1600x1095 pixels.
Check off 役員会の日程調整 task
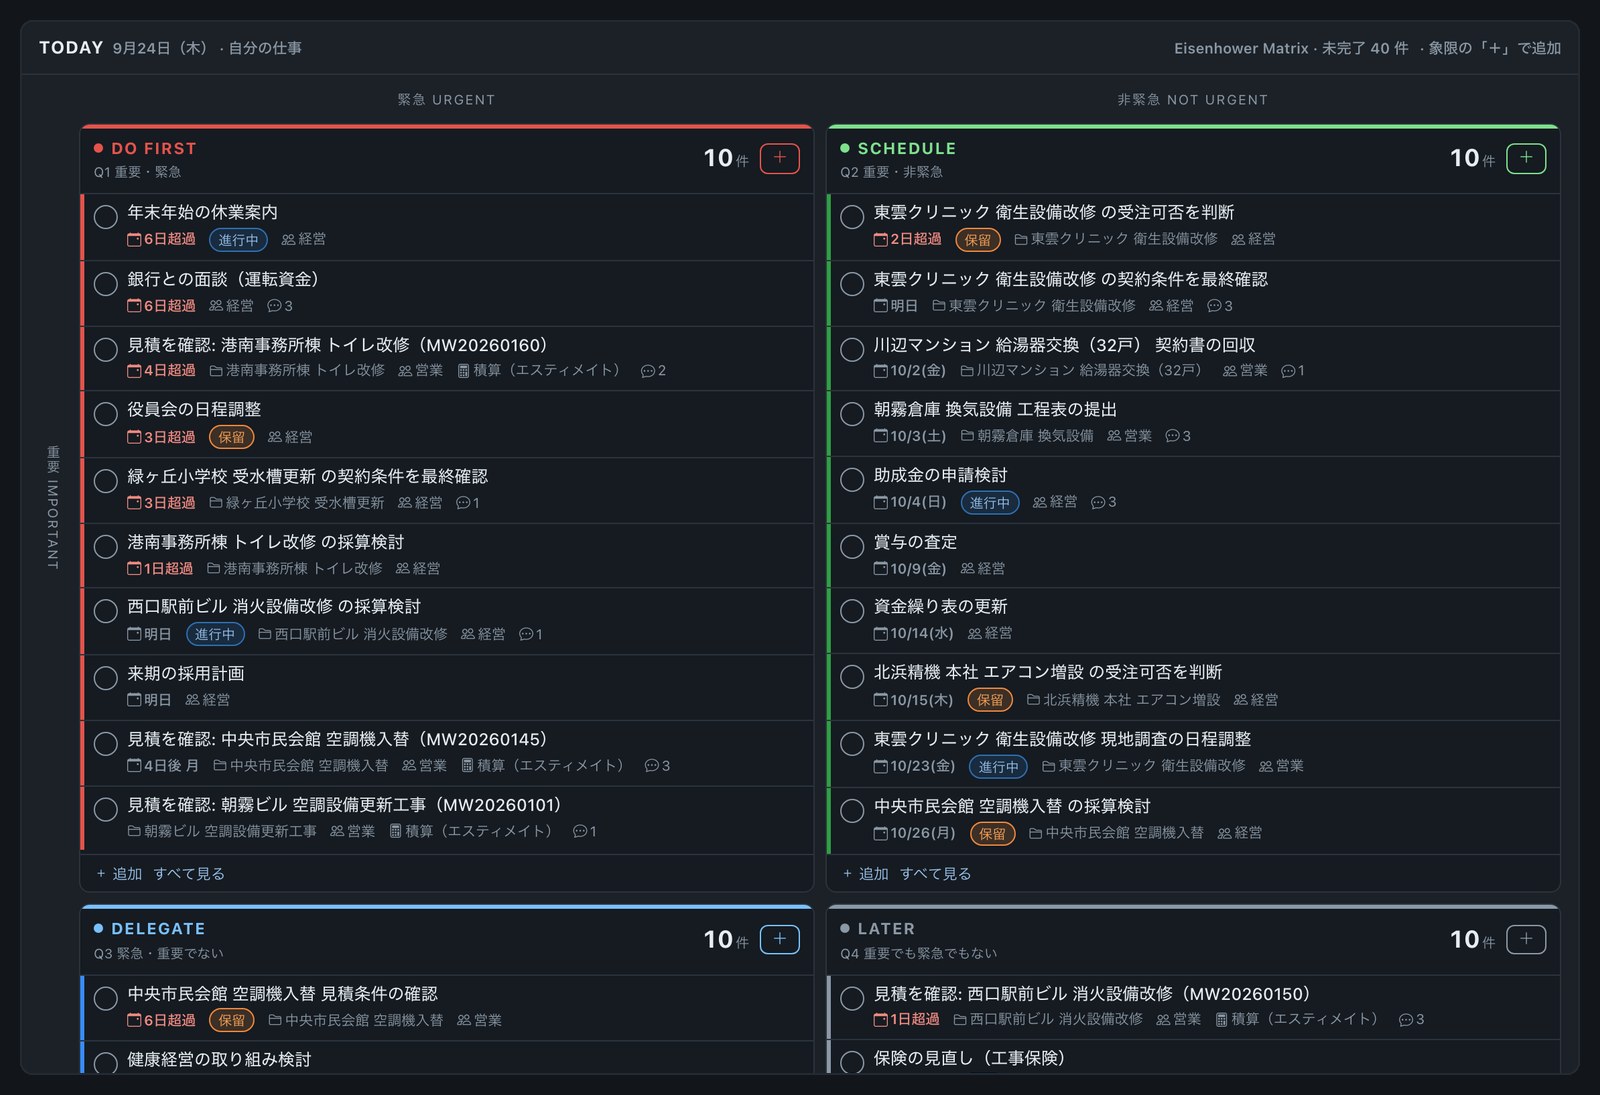click(105, 414)
